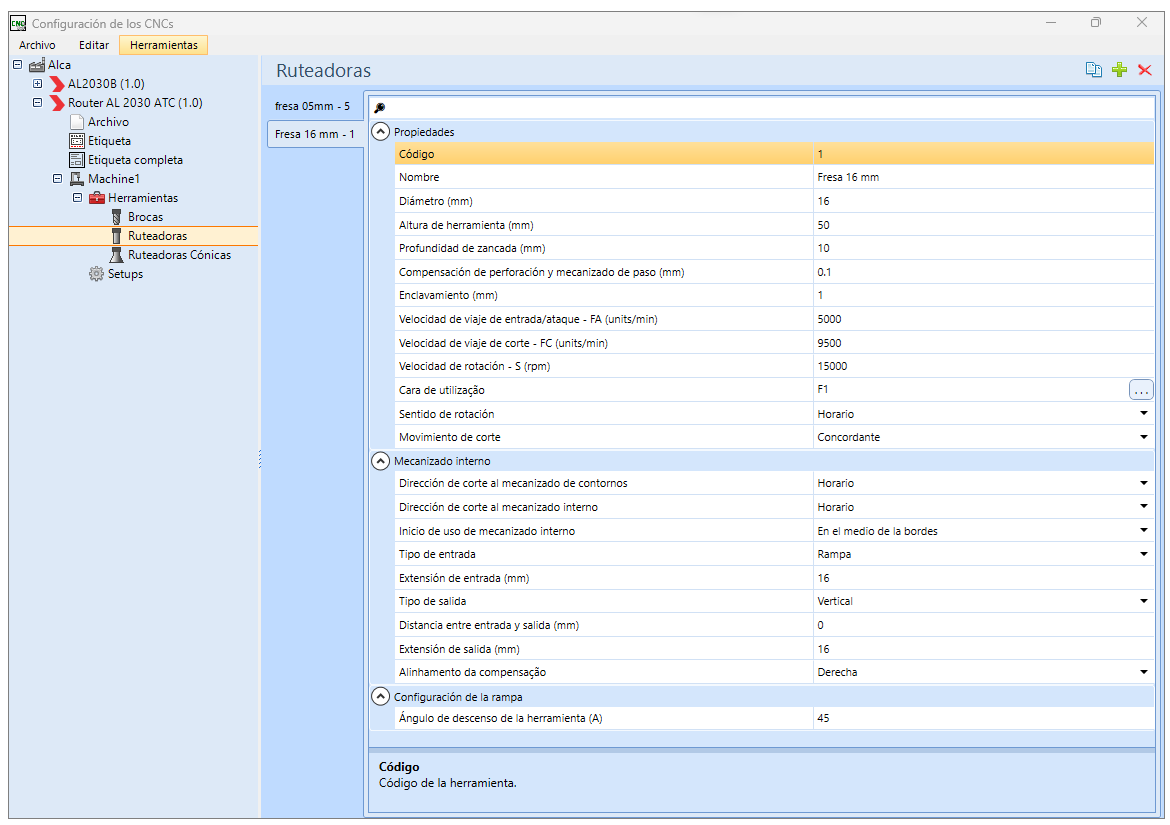Click the ellipsis button for Cara de utilização

1140,390
